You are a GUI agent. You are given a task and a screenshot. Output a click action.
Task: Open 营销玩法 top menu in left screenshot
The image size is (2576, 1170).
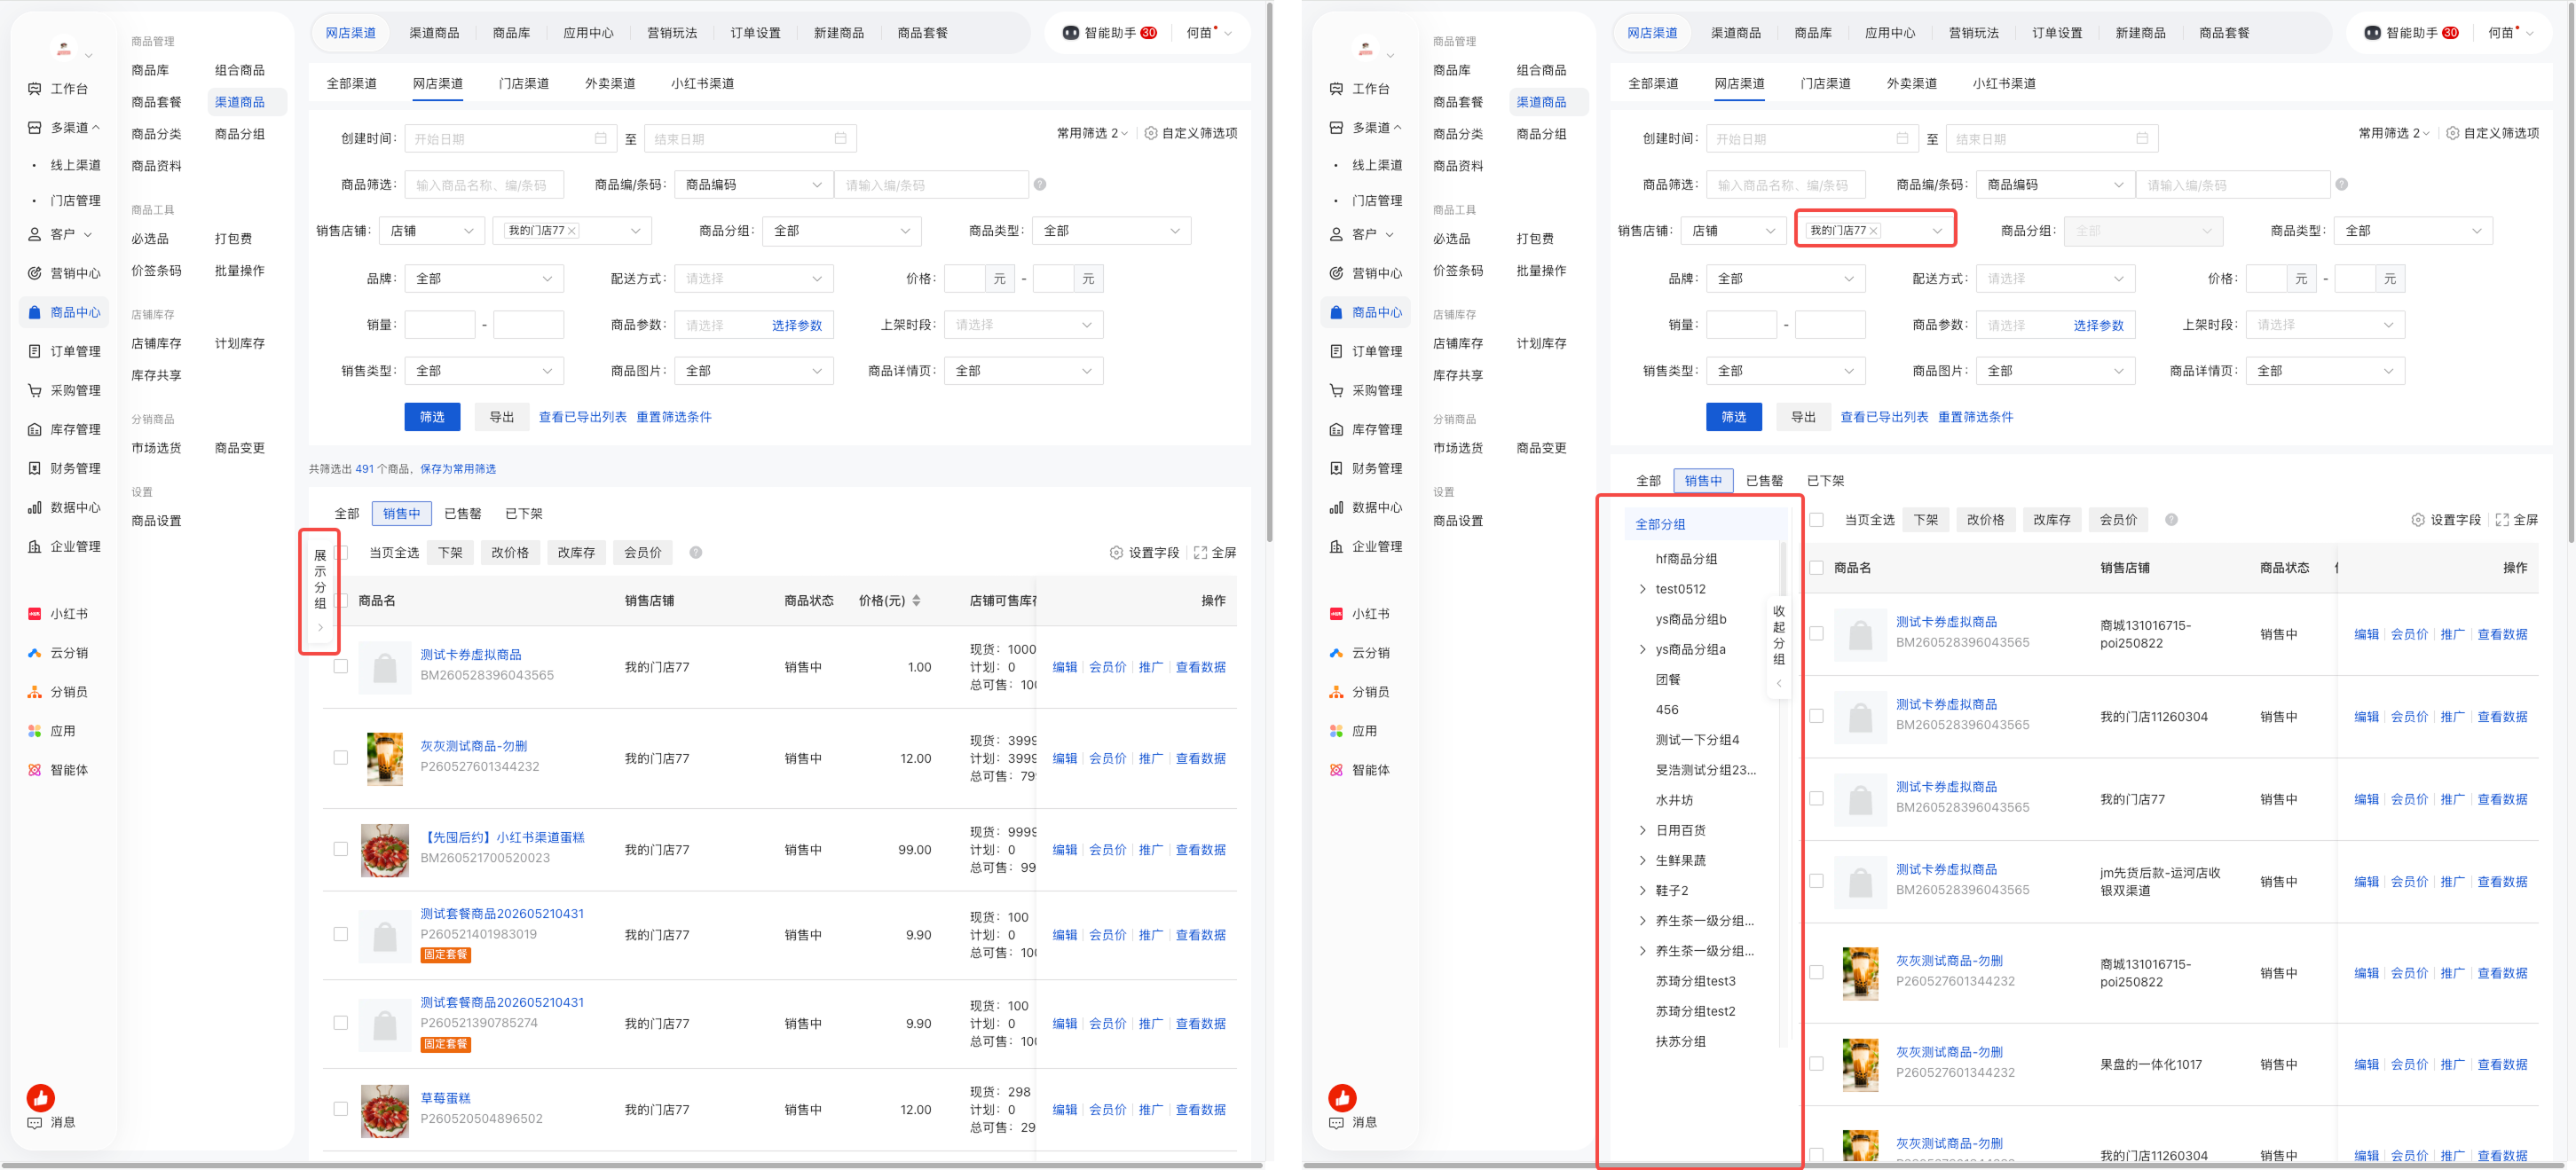[x=672, y=33]
